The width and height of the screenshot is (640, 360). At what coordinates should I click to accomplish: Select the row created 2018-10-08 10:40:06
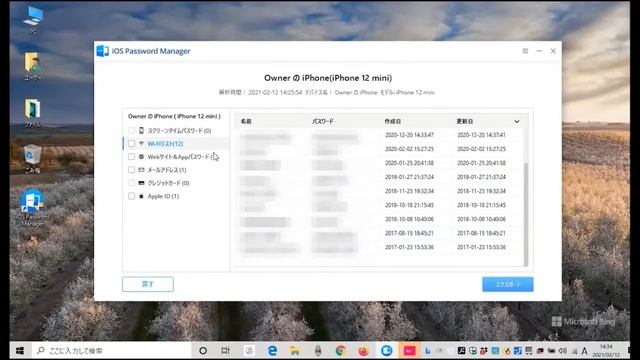(x=379, y=219)
